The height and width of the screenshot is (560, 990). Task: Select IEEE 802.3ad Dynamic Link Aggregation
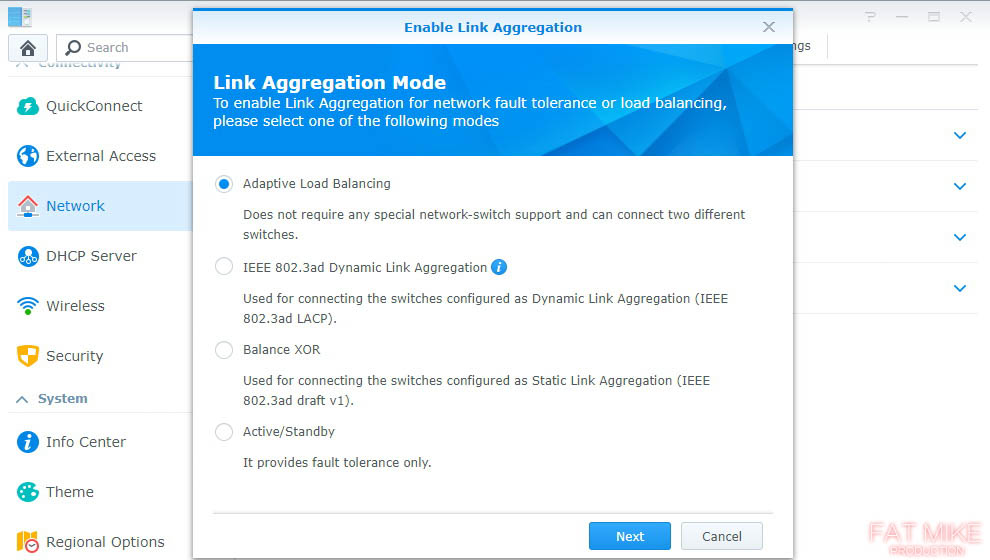click(224, 266)
